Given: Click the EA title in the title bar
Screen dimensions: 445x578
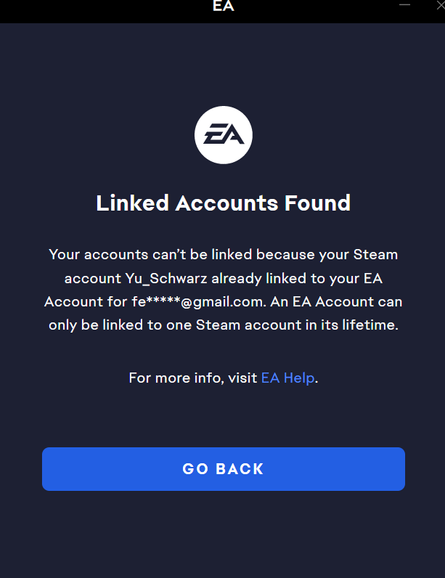Looking at the screenshot, I should (223, 6).
